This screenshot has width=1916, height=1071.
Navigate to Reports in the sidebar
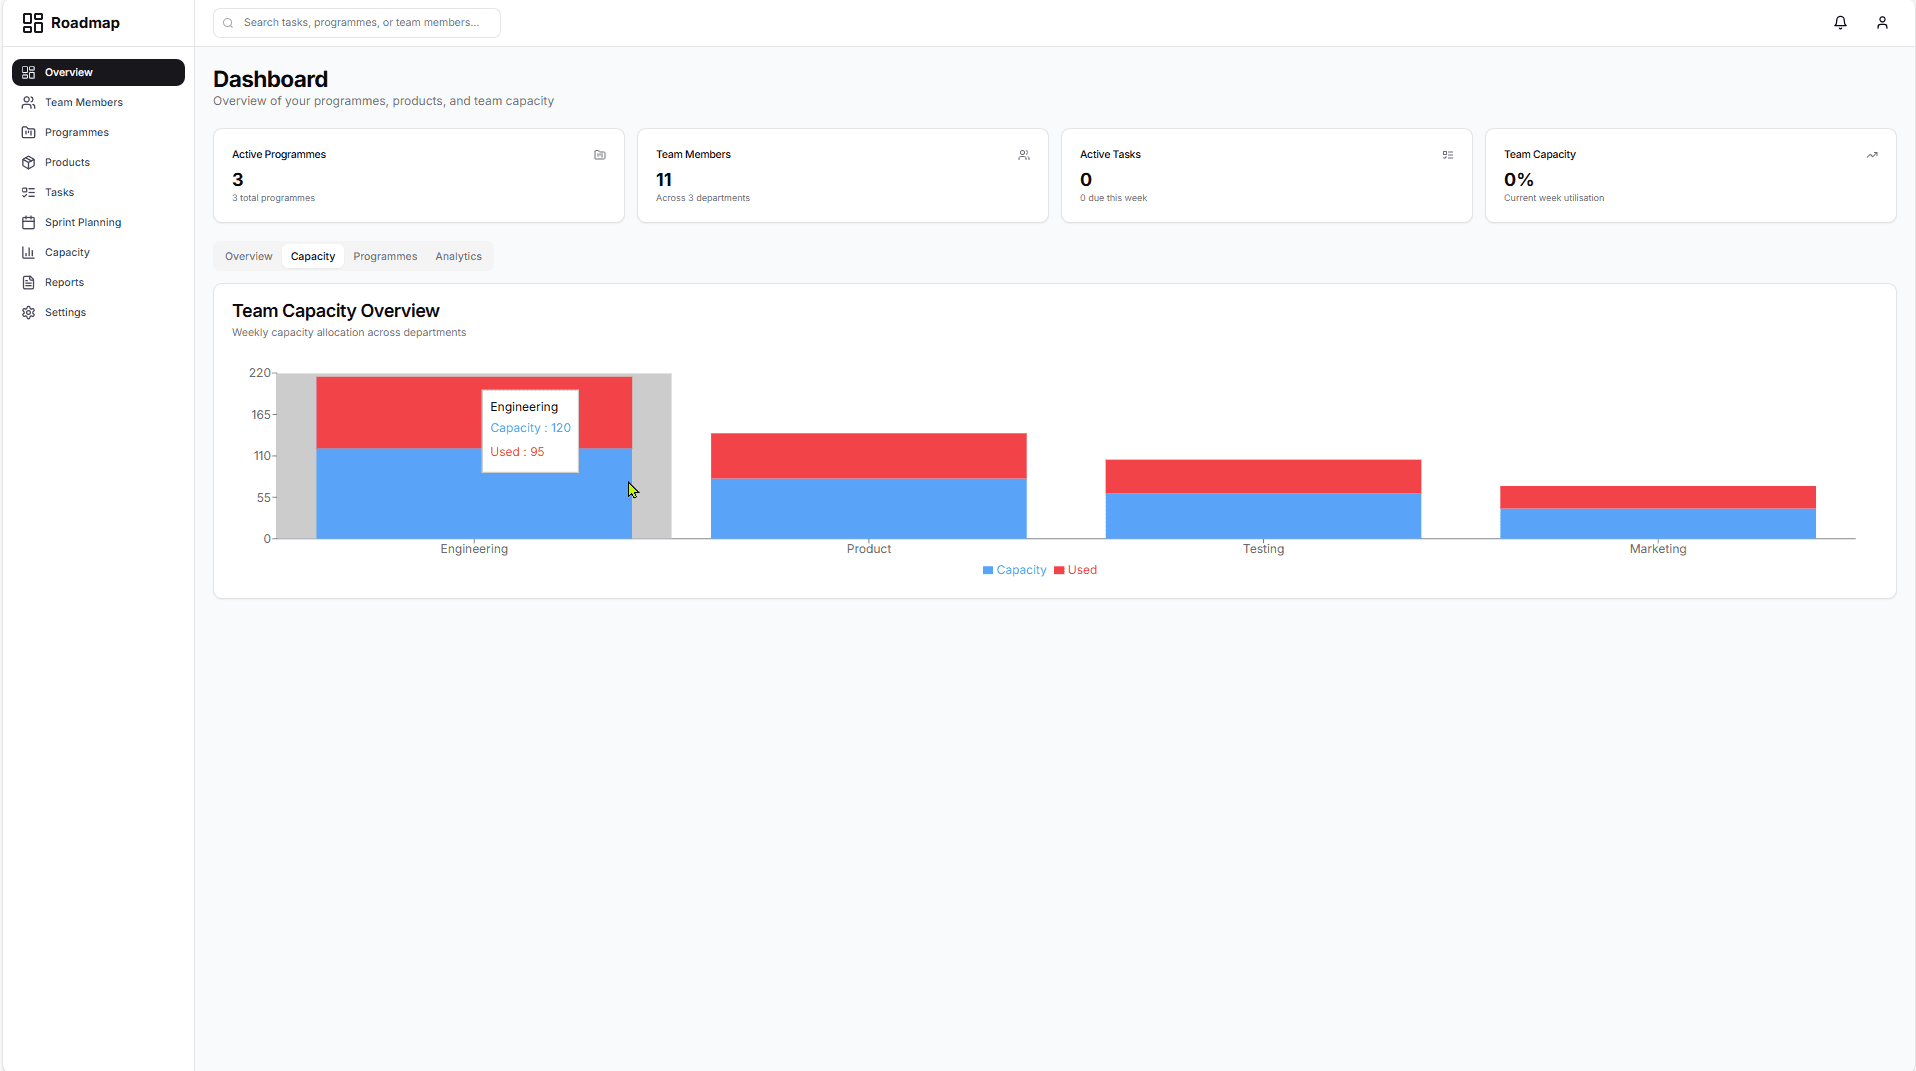click(64, 282)
